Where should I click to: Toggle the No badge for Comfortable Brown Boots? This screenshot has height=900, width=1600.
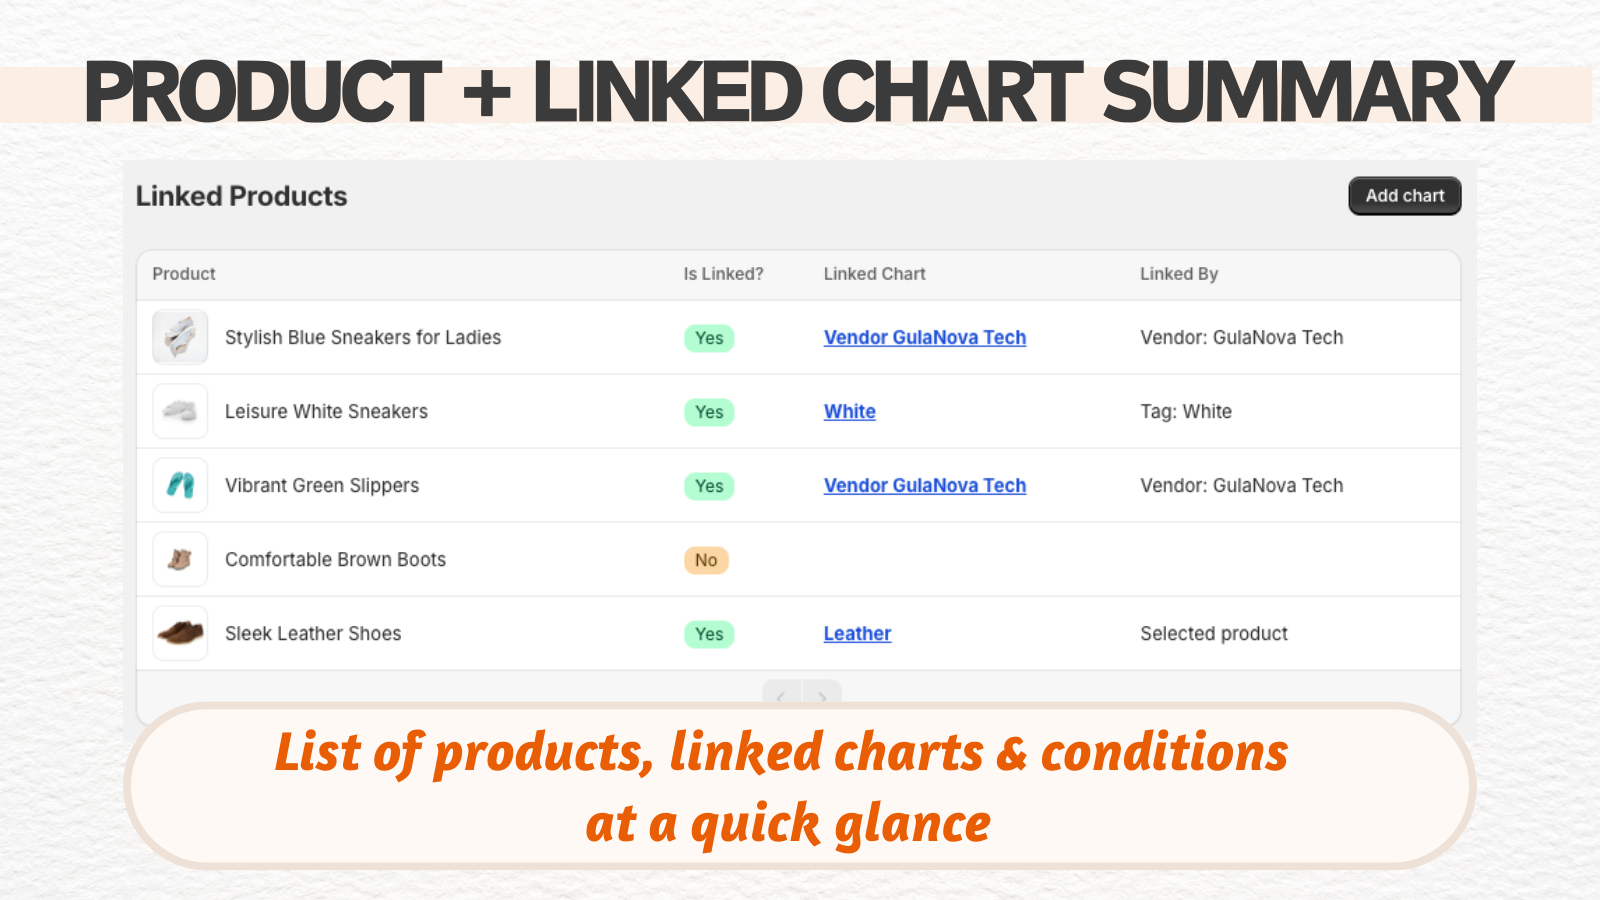(x=706, y=560)
